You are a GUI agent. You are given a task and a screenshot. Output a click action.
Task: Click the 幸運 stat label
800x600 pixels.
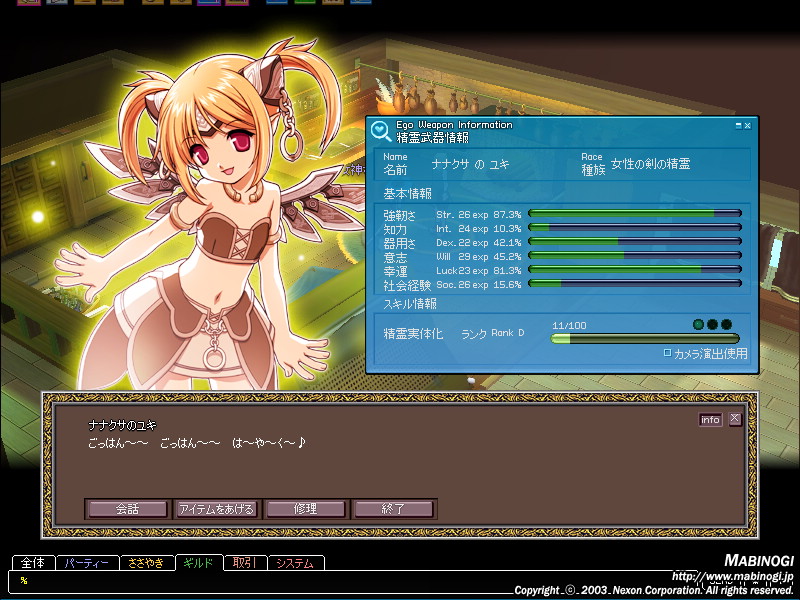click(395, 271)
